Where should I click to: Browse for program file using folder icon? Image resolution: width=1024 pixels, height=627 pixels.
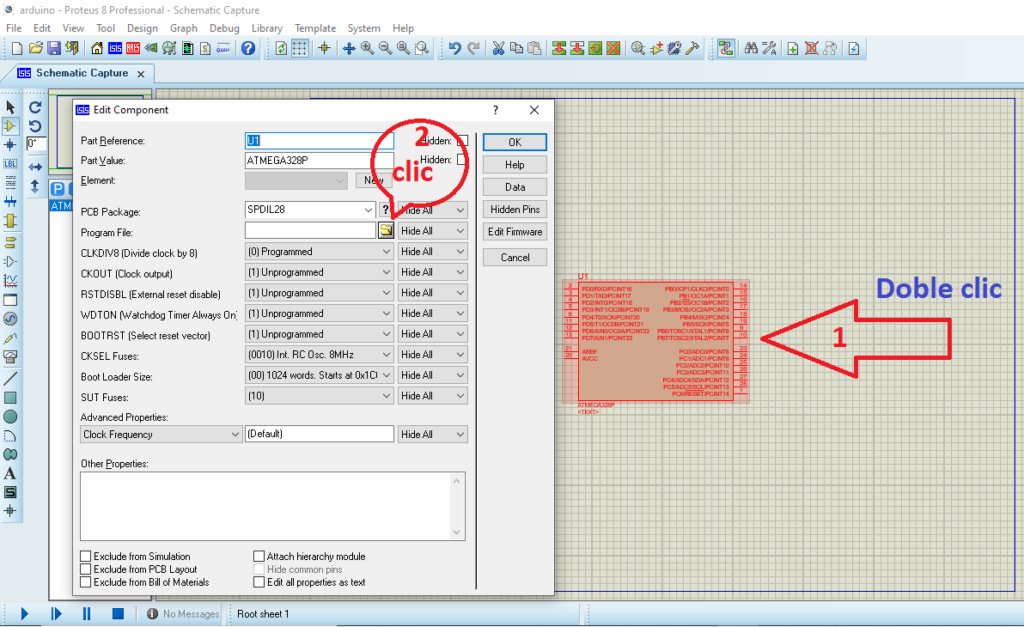coord(386,231)
